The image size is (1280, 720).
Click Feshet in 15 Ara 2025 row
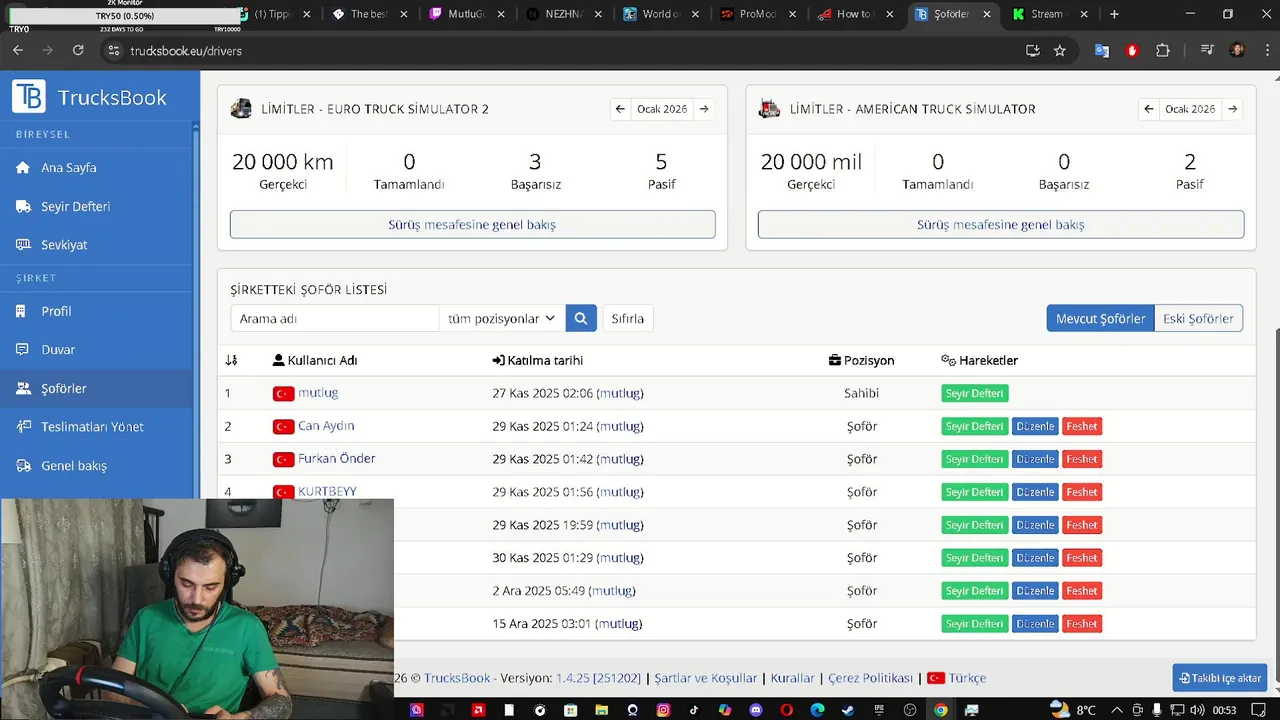point(1082,624)
